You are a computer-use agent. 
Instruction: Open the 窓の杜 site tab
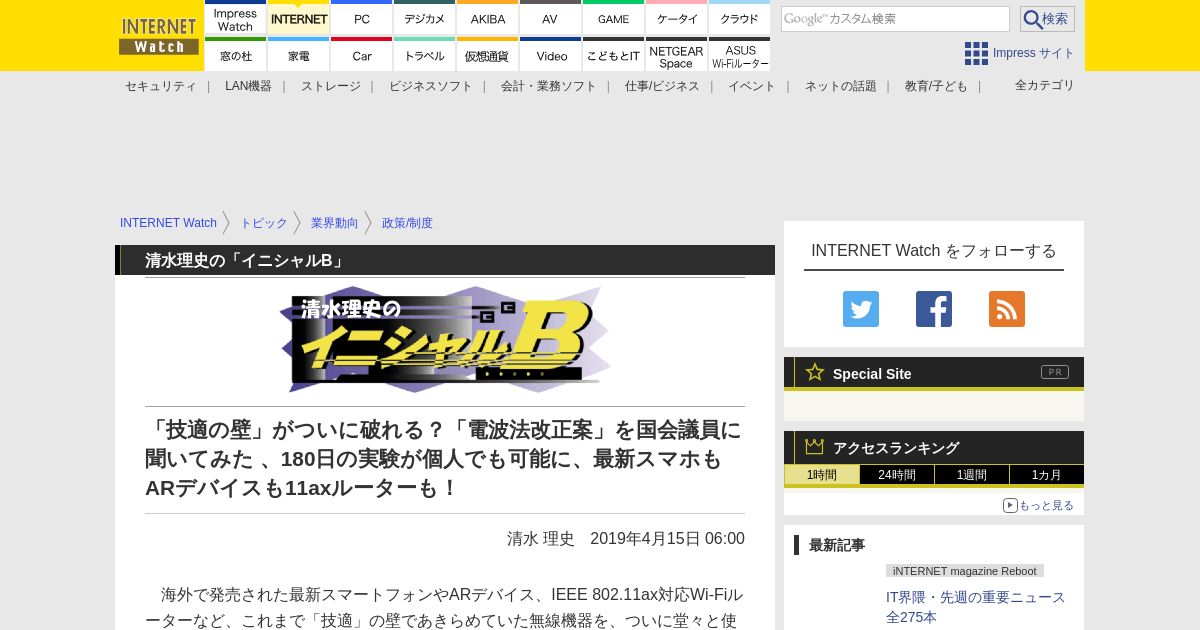[x=236, y=55]
